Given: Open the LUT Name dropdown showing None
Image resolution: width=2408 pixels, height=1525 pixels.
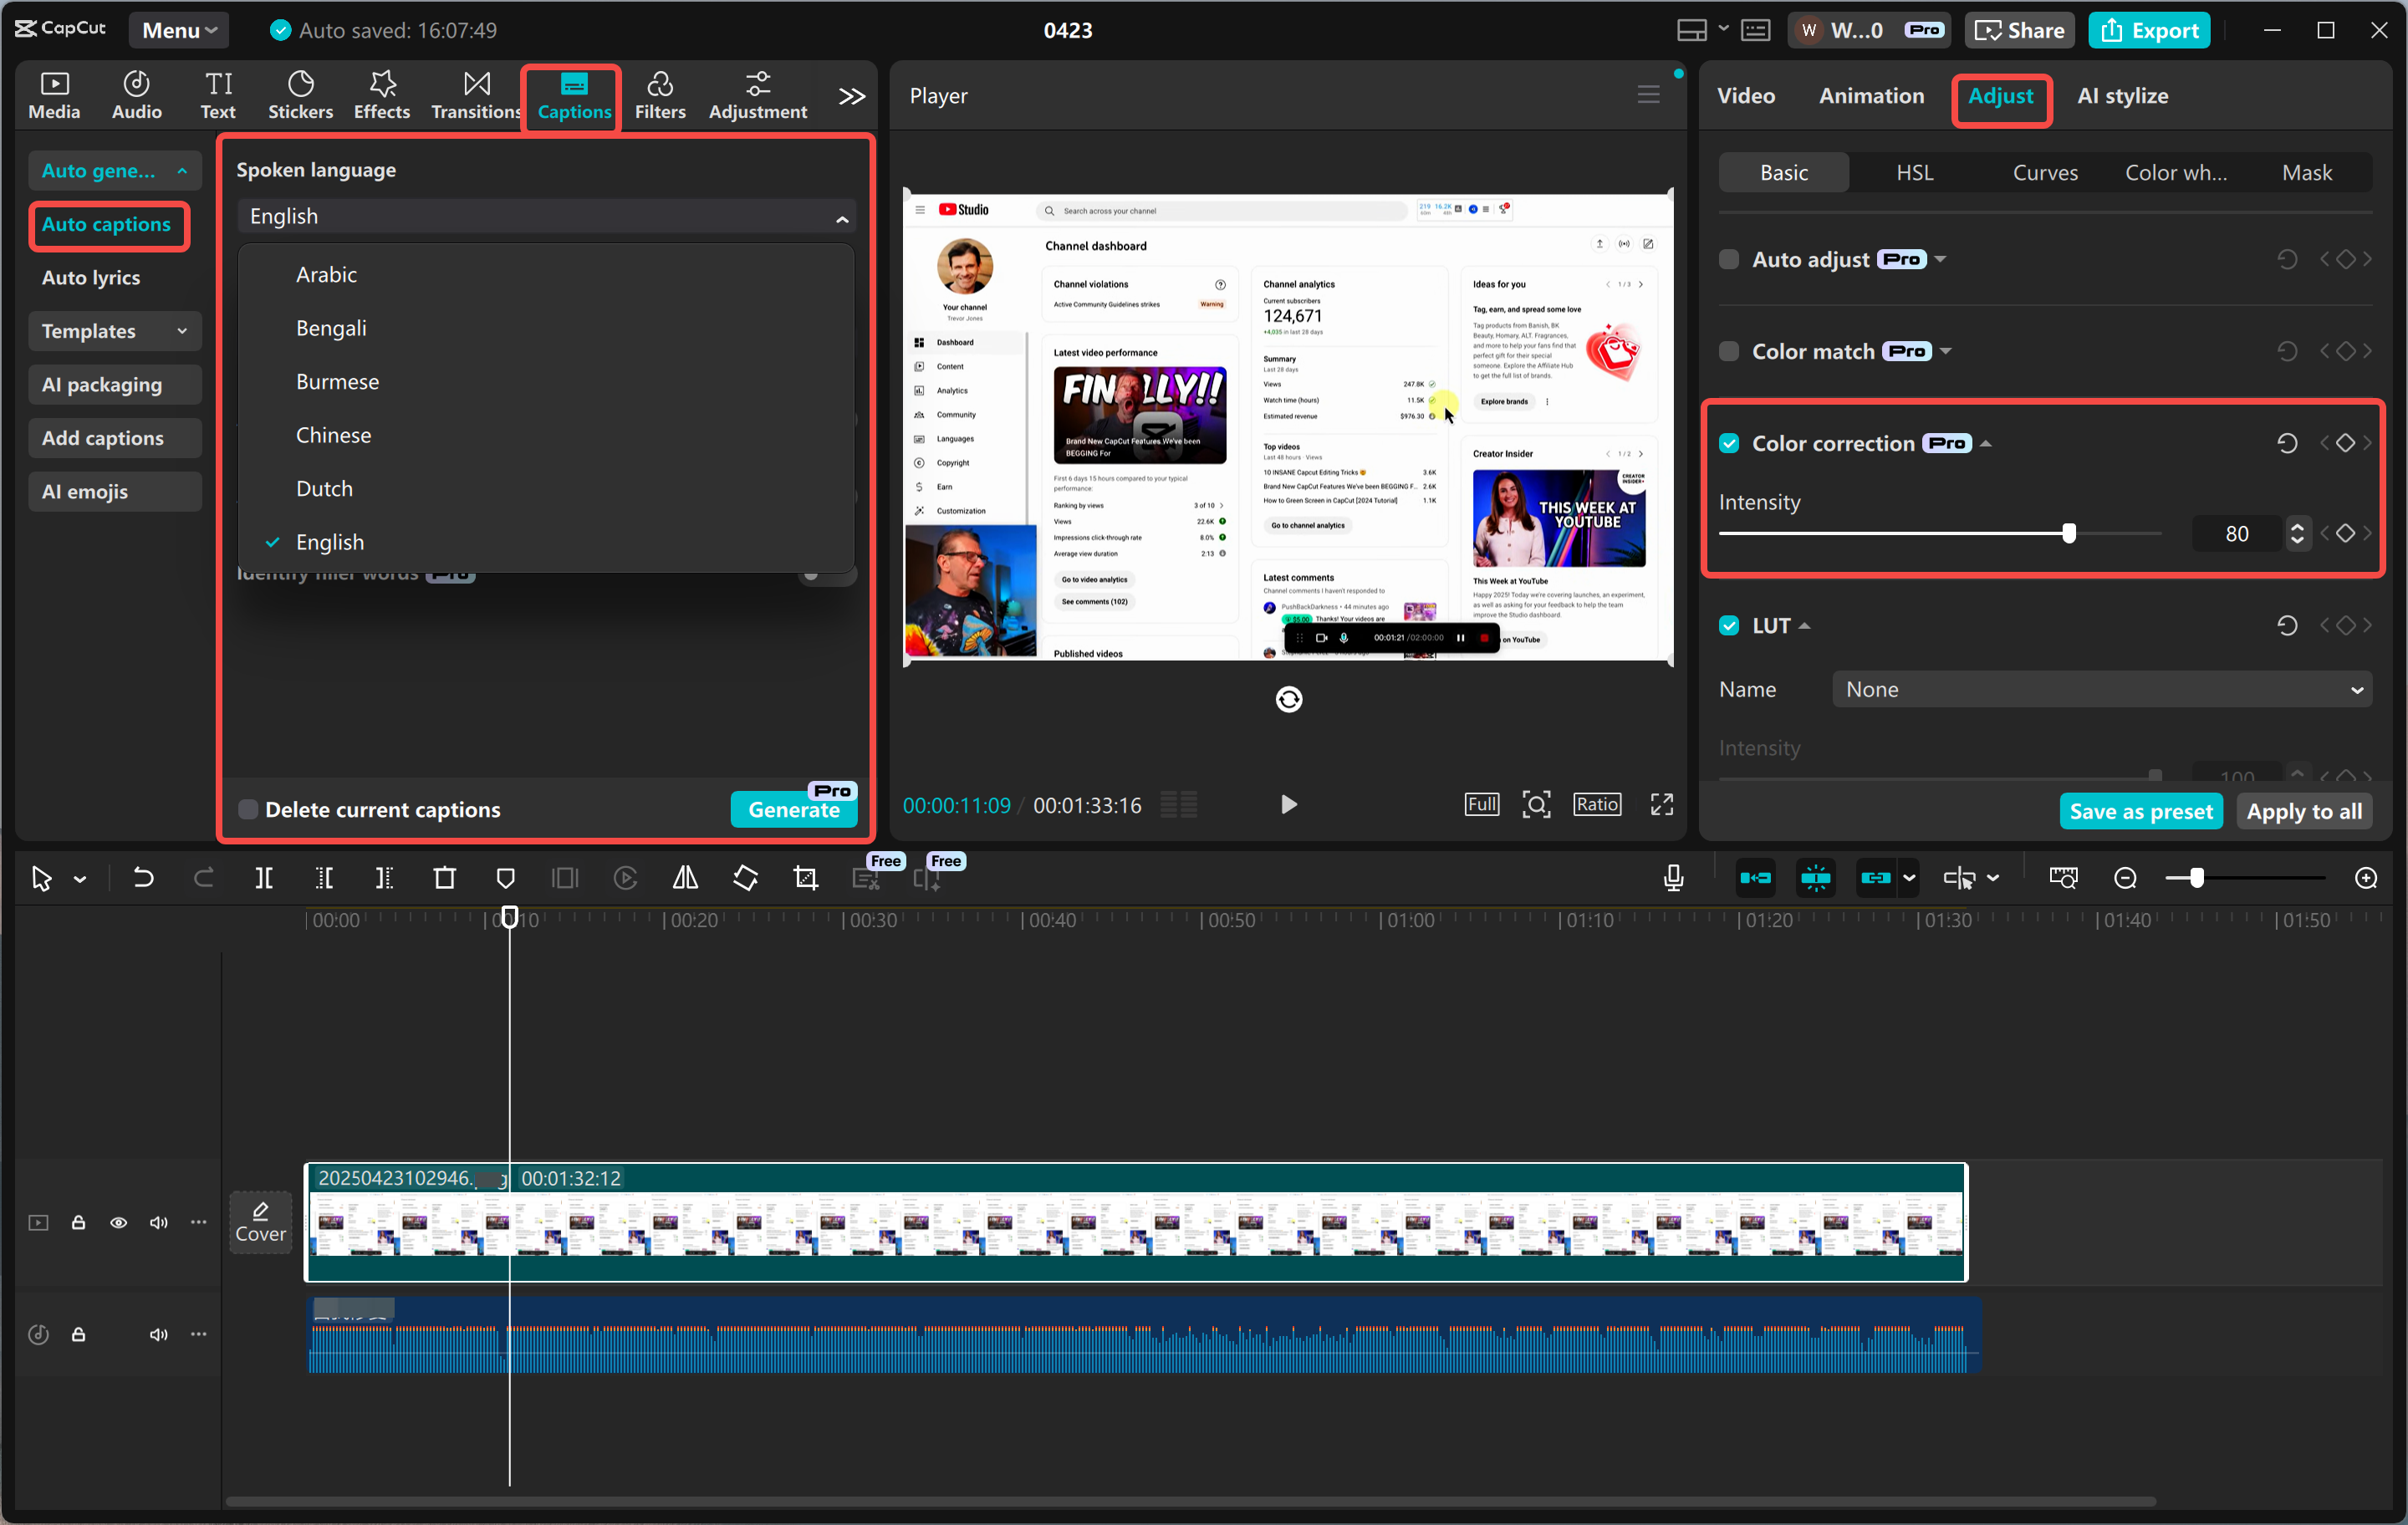Looking at the screenshot, I should (x=2100, y=688).
